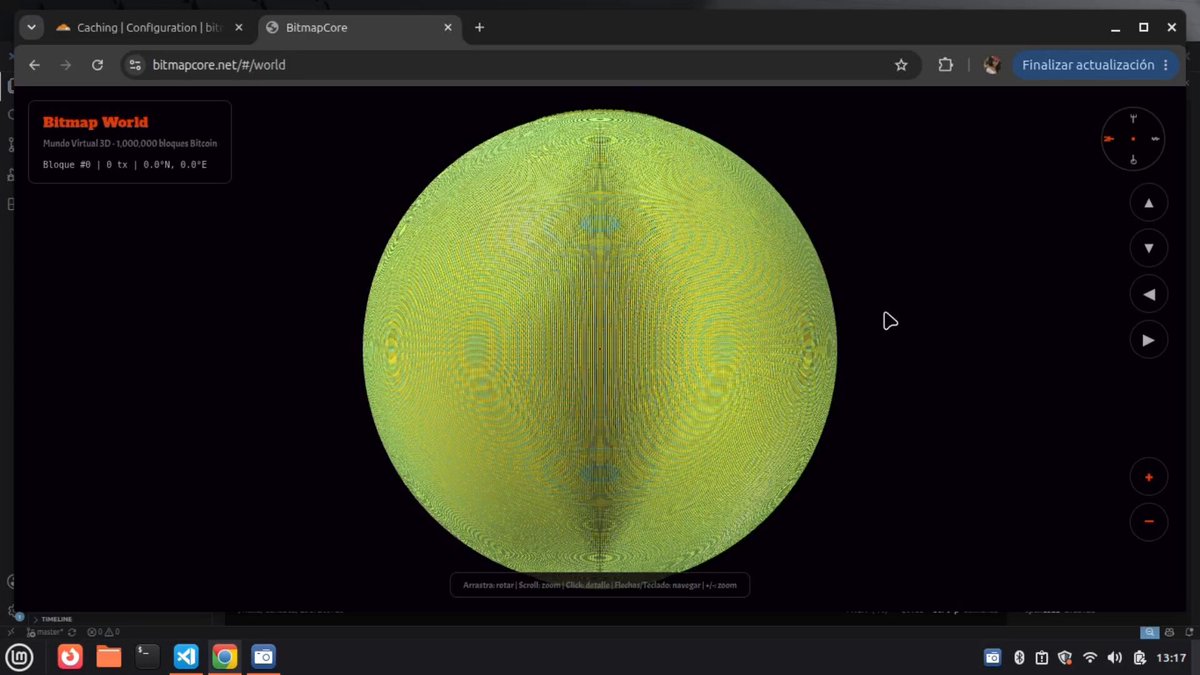Viewport: 1200px width, 675px height.
Task: Click the 13:17 system clock
Action: pos(1171,657)
